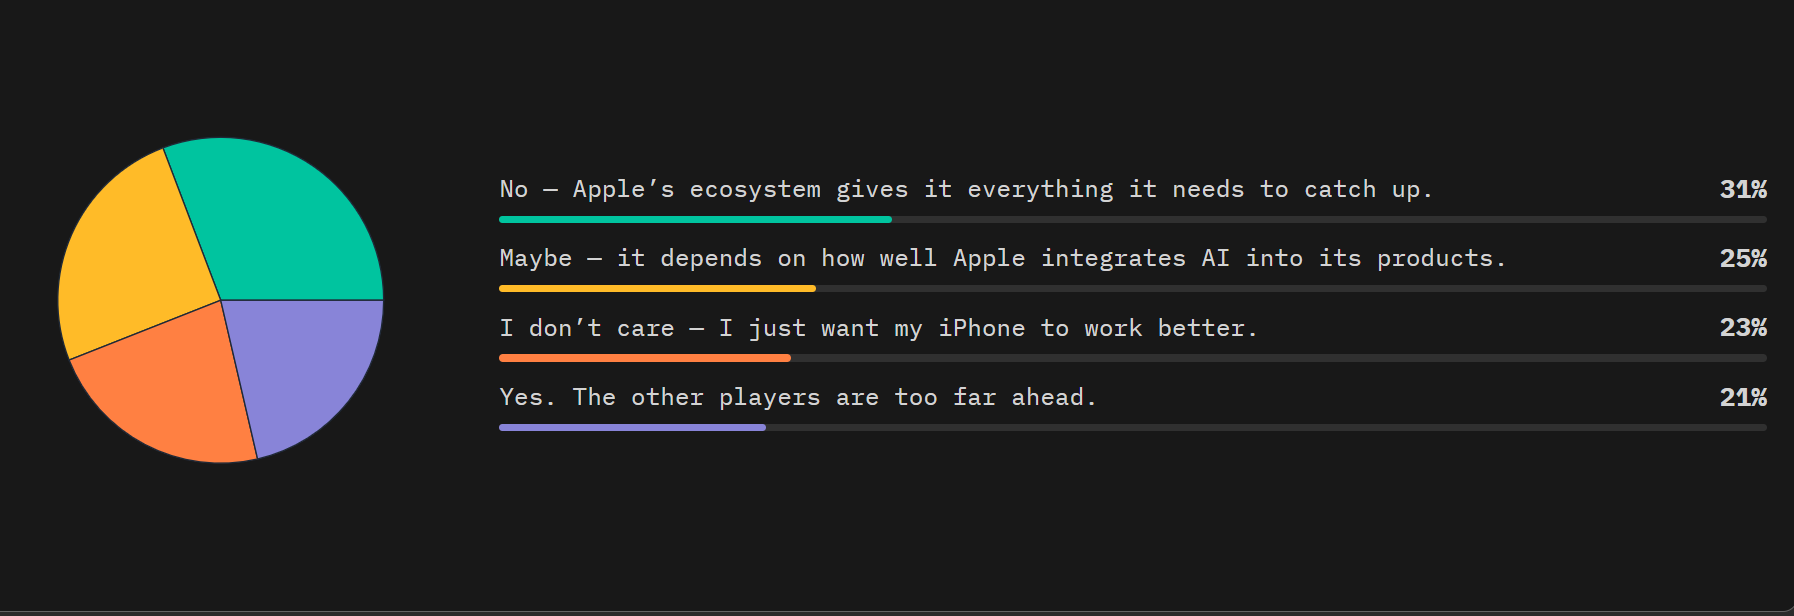The image size is (1794, 616).
Task: Click the "I don't care" poll answer text
Action: point(878,329)
